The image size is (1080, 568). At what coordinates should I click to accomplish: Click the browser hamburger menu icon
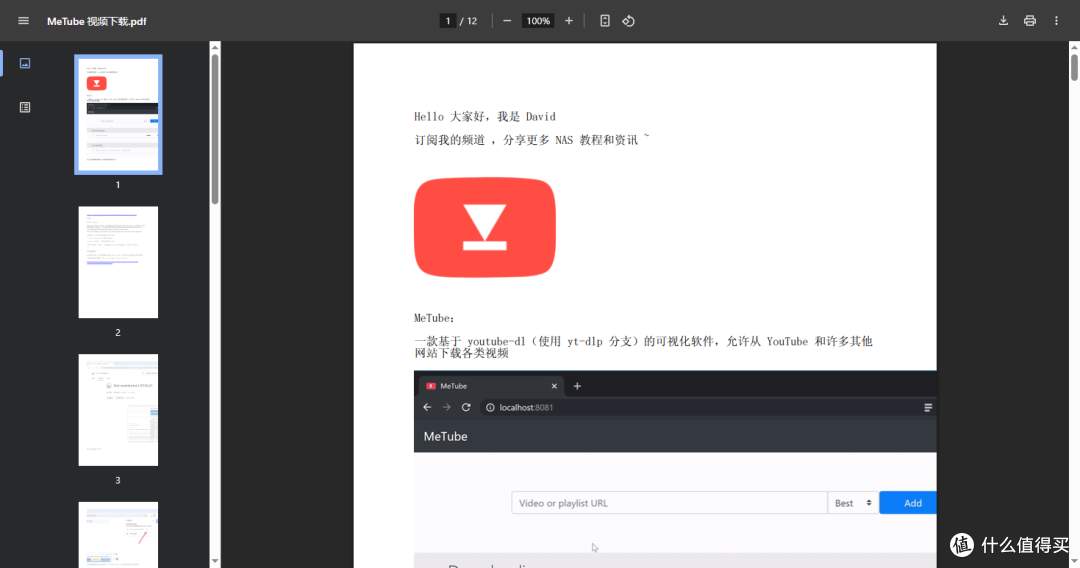tap(928, 408)
